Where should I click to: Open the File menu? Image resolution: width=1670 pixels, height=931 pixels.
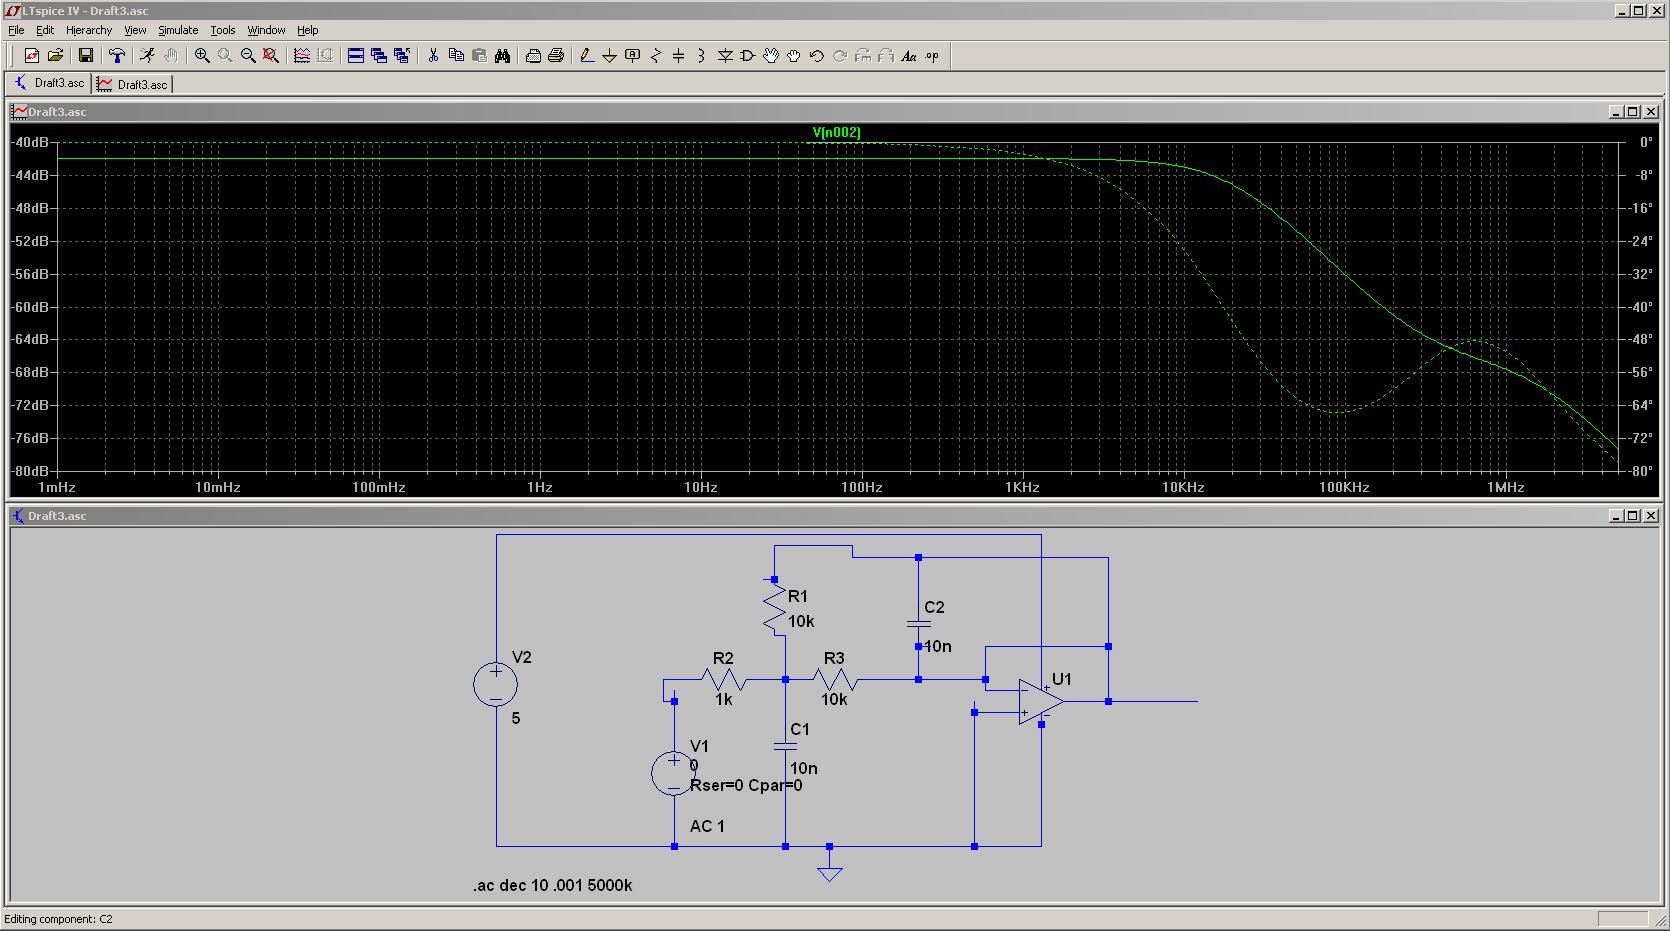16,30
